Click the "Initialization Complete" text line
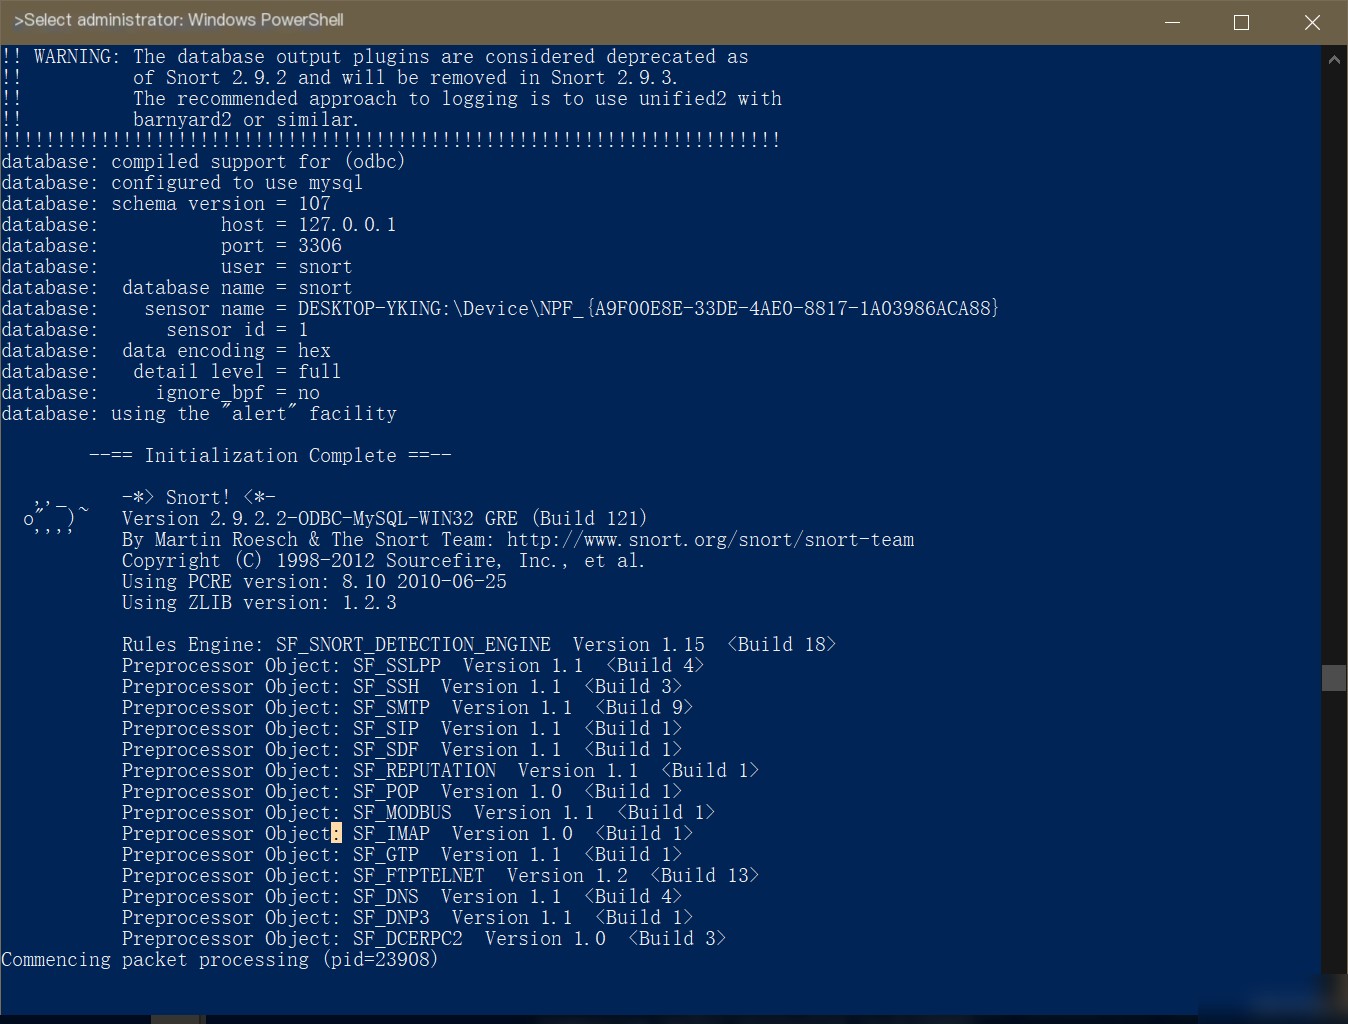Viewport: 1348px width, 1024px height. click(270, 456)
